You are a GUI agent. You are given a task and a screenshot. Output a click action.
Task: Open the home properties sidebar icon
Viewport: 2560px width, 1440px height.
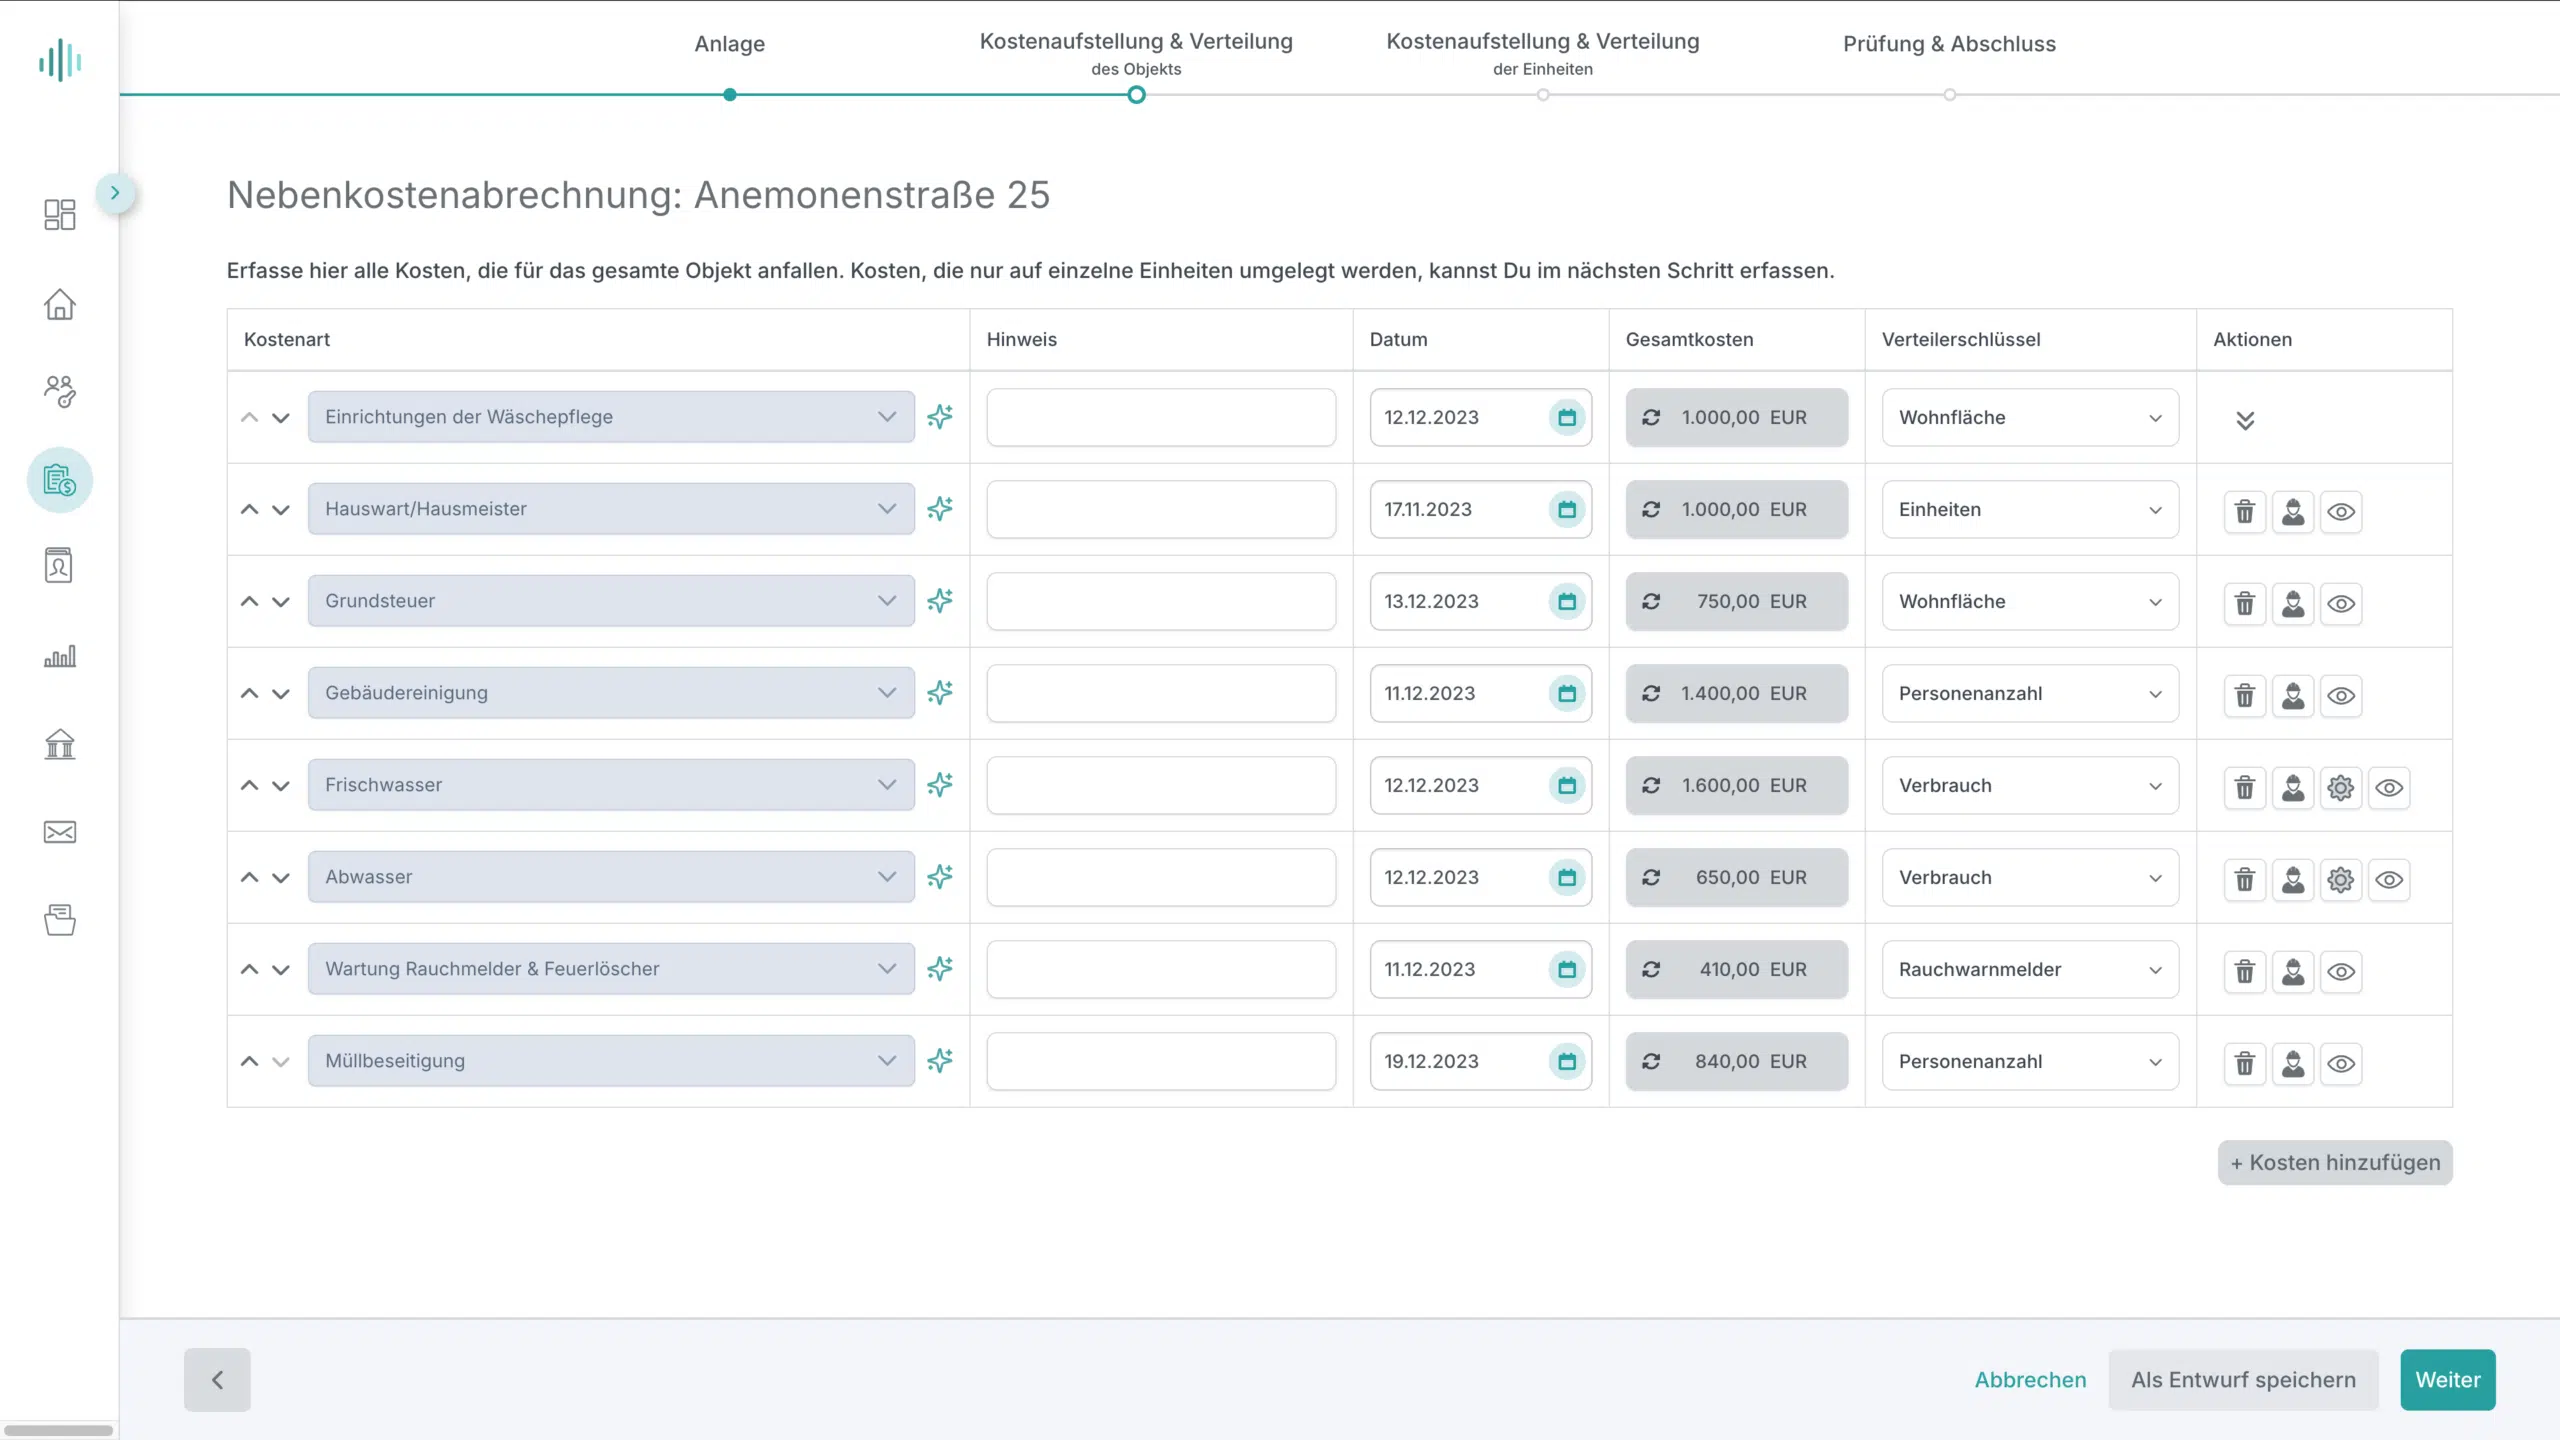pyautogui.click(x=60, y=304)
